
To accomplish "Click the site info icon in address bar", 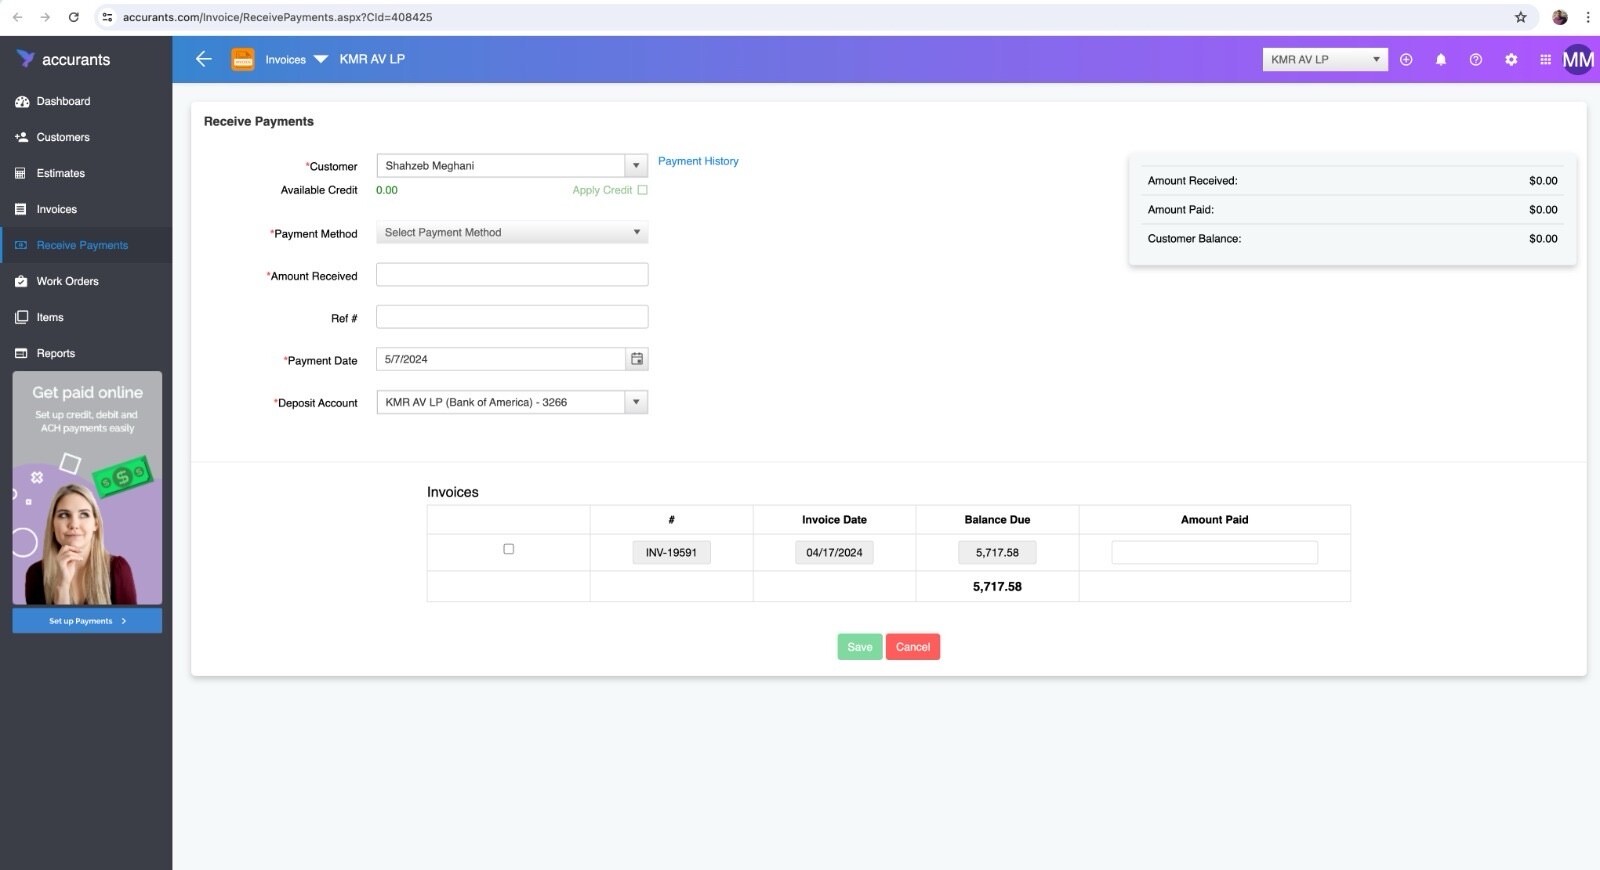I will pyautogui.click(x=108, y=17).
